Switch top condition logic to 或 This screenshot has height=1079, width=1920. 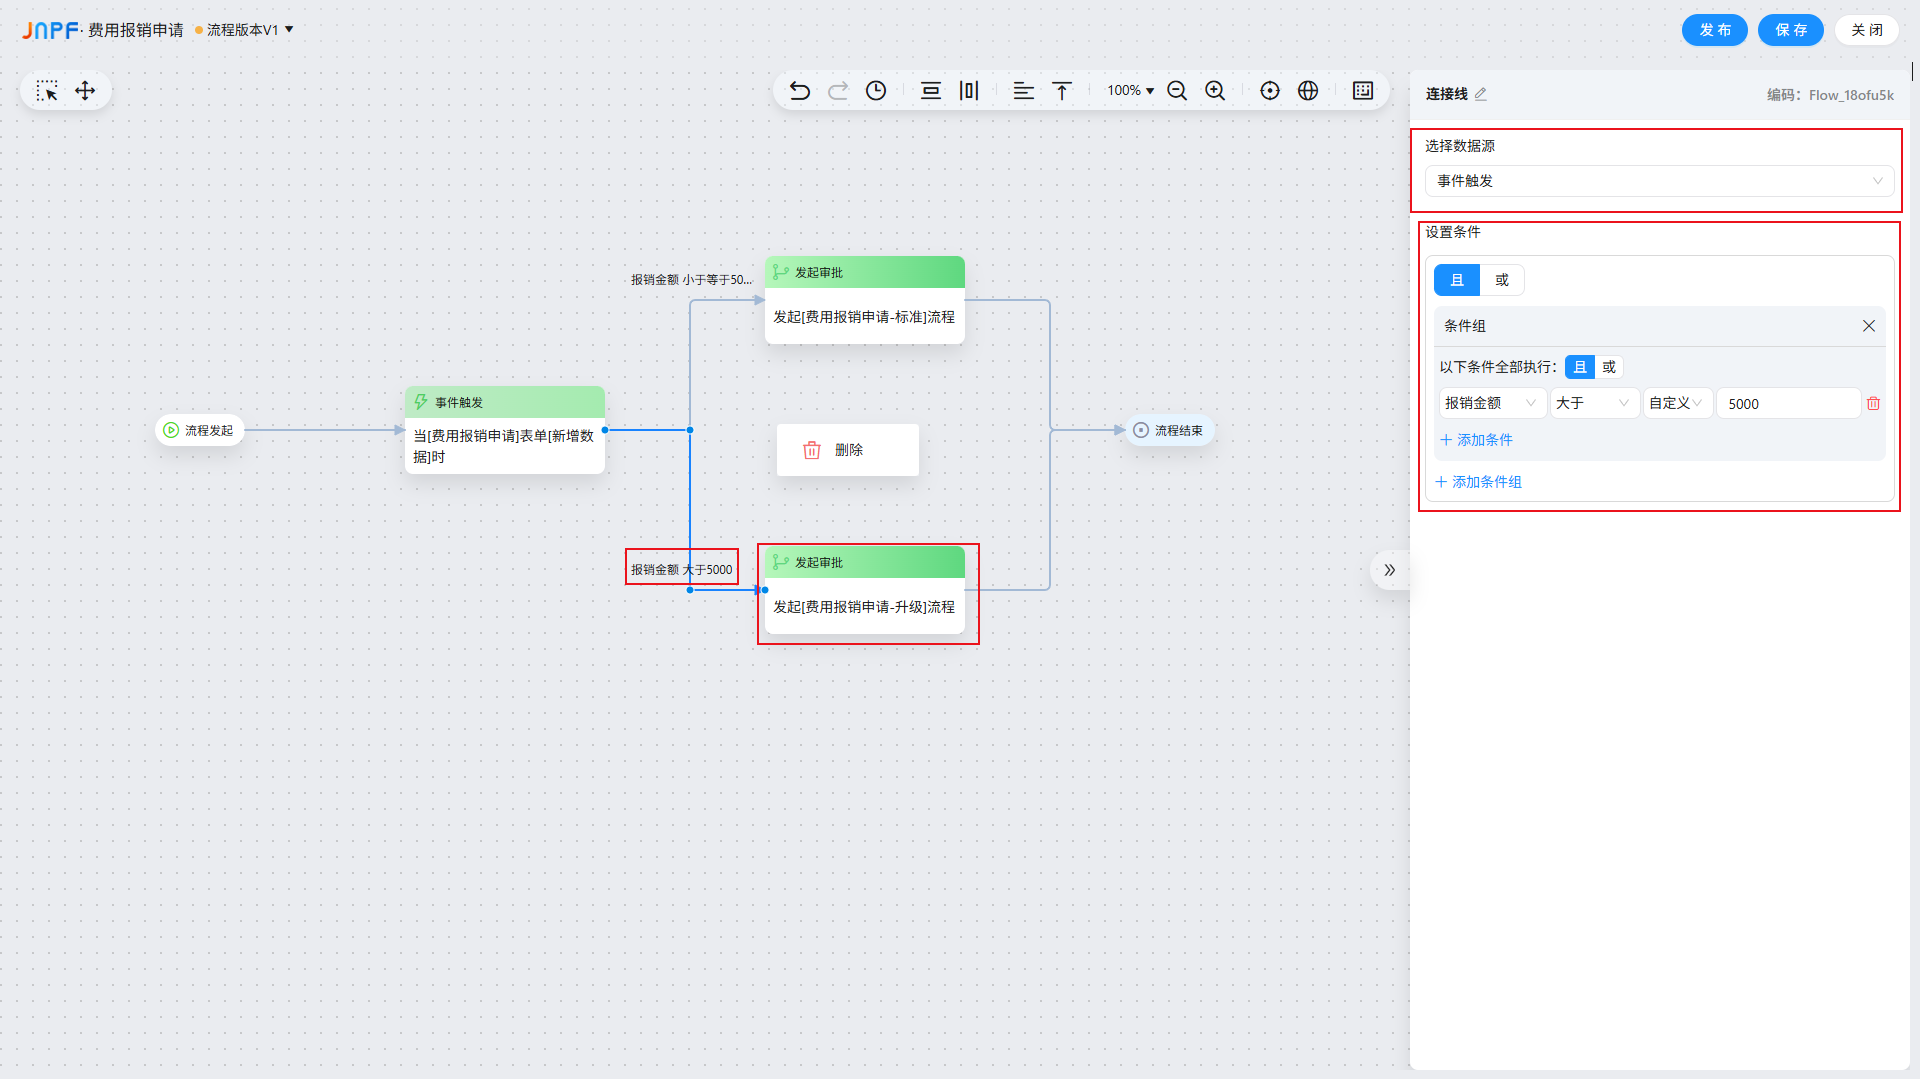click(1502, 280)
